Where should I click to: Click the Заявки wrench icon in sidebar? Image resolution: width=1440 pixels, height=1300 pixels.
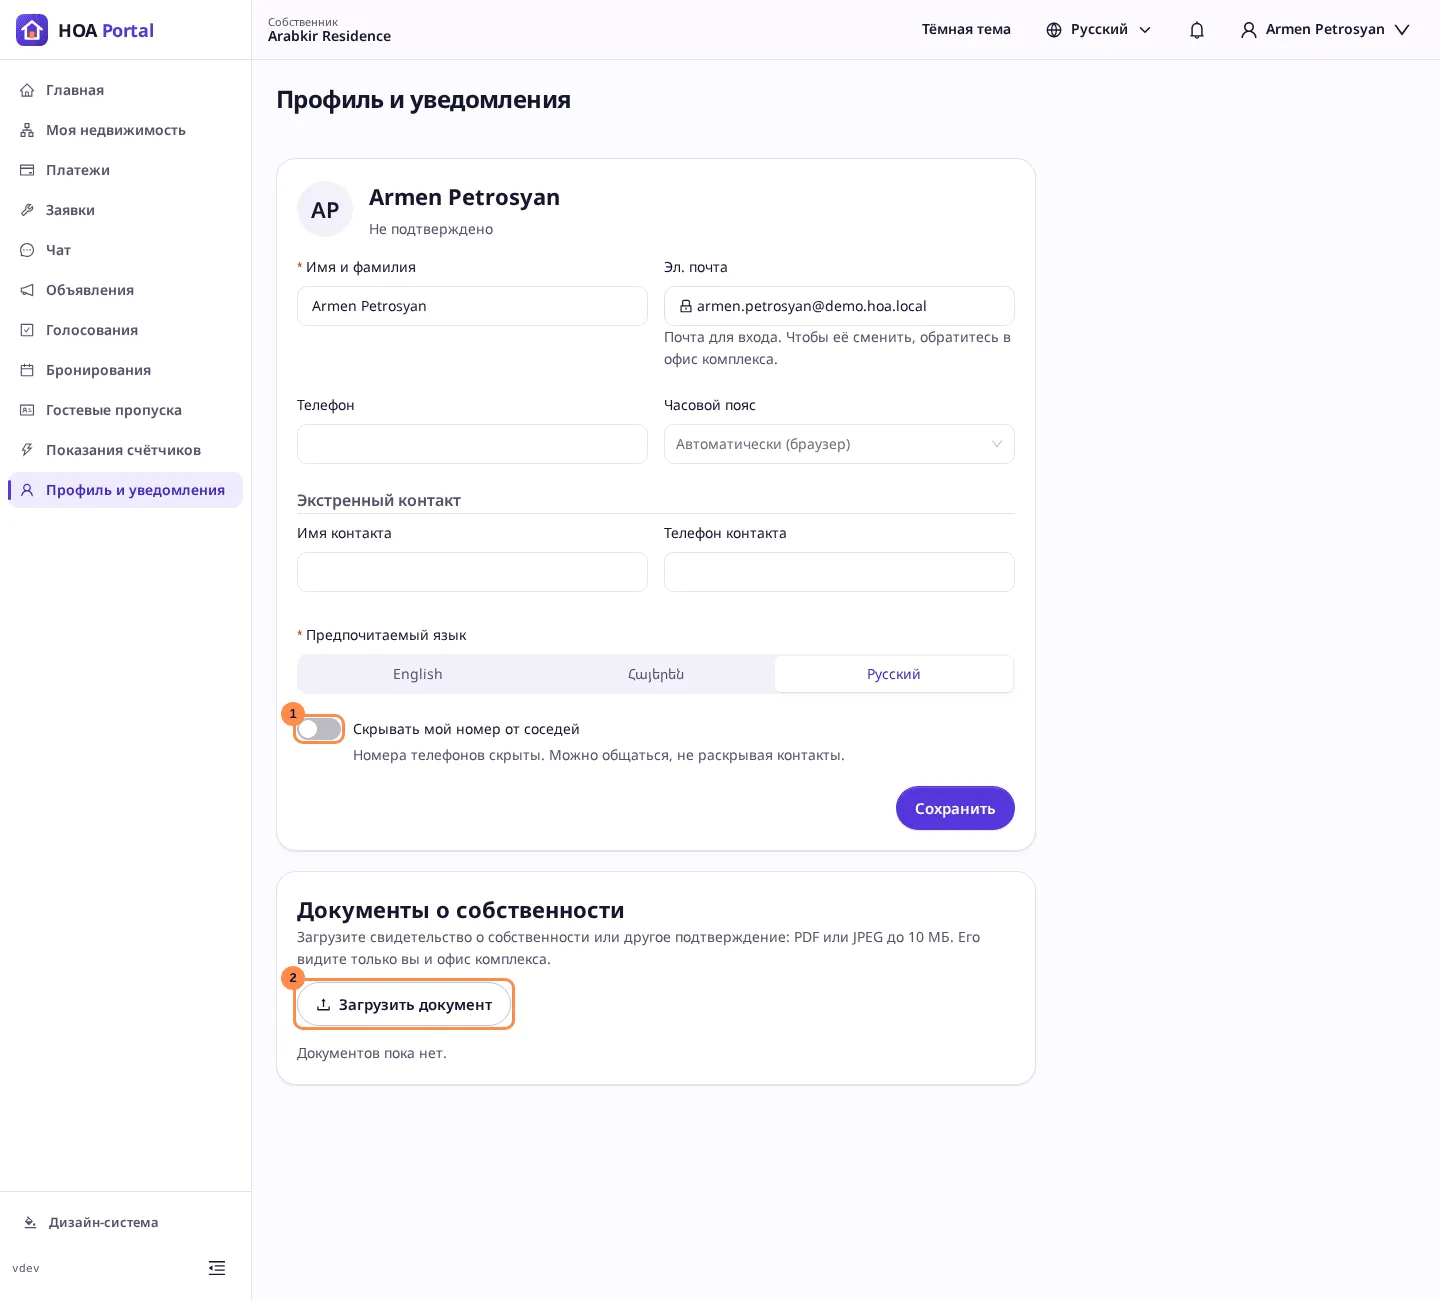pyautogui.click(x=27, y=210)
